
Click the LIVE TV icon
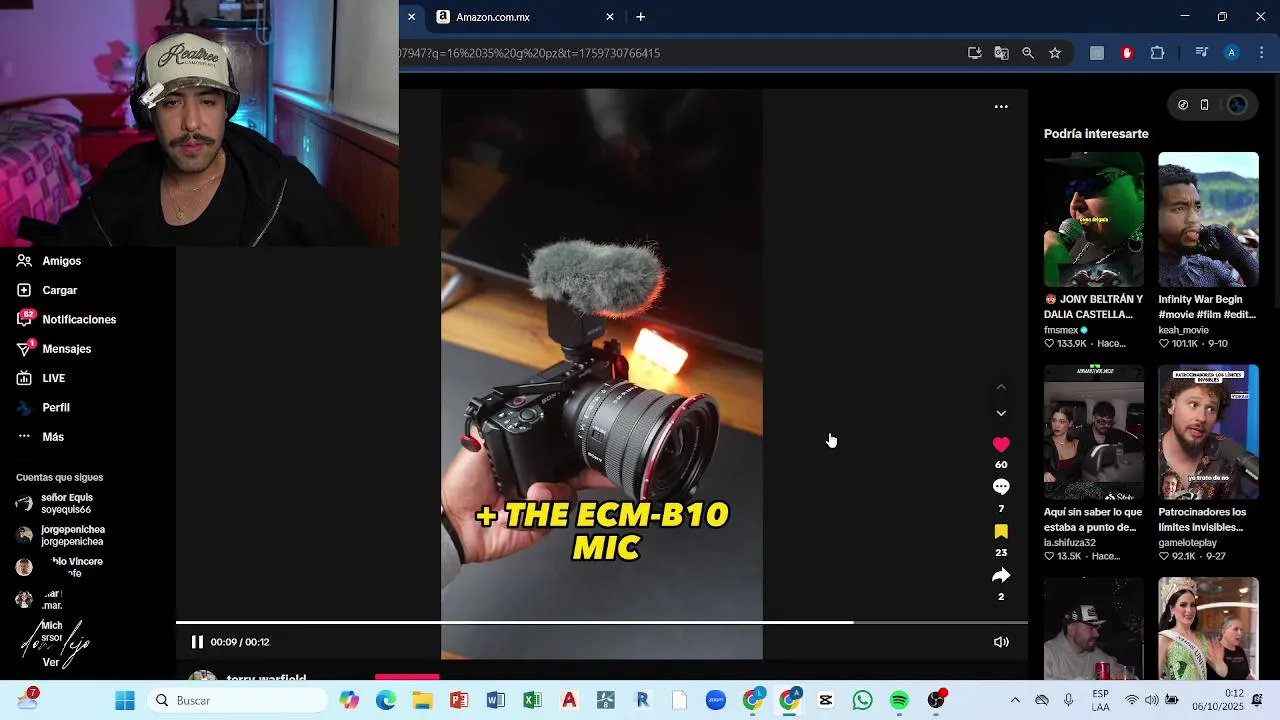click(24, 378)
